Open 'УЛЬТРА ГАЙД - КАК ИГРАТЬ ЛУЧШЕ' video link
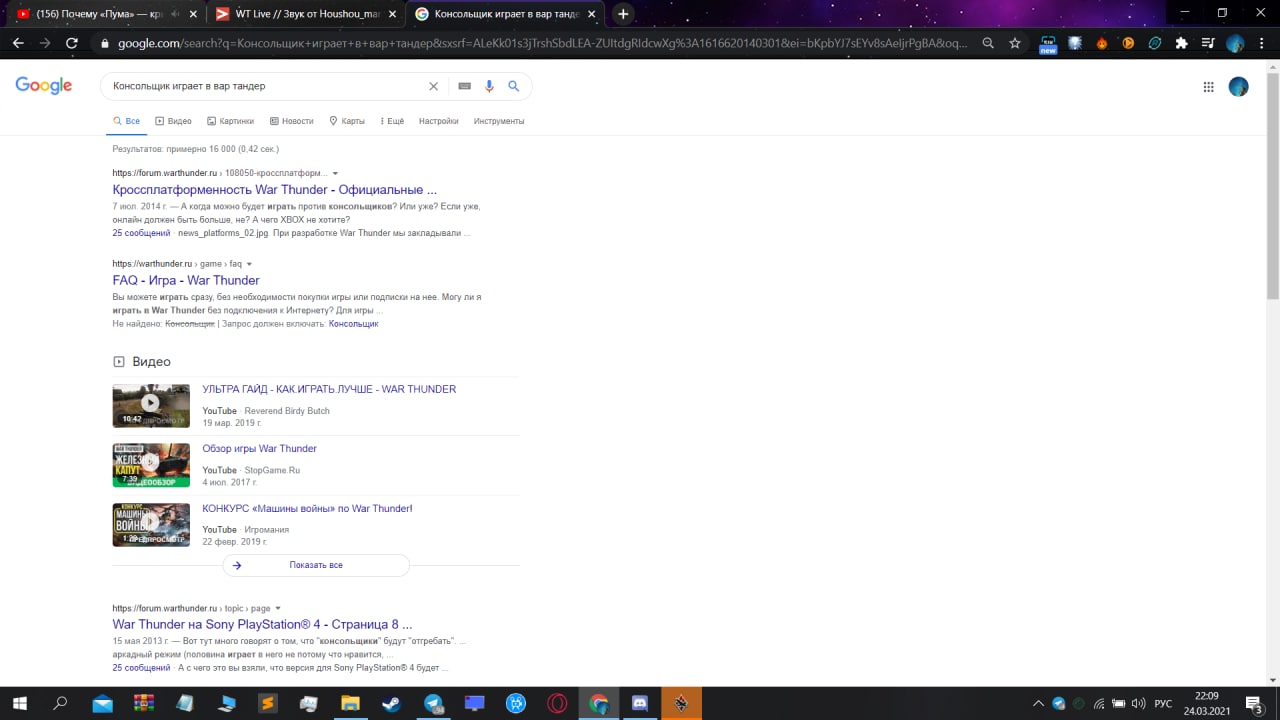The image size is (1280, 720). tap(329, 389)
